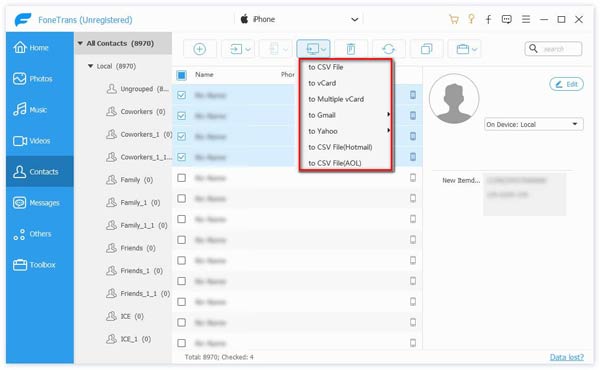Uncheck the second contact row checkbox
Screen dimensions: 600x370
181,116
